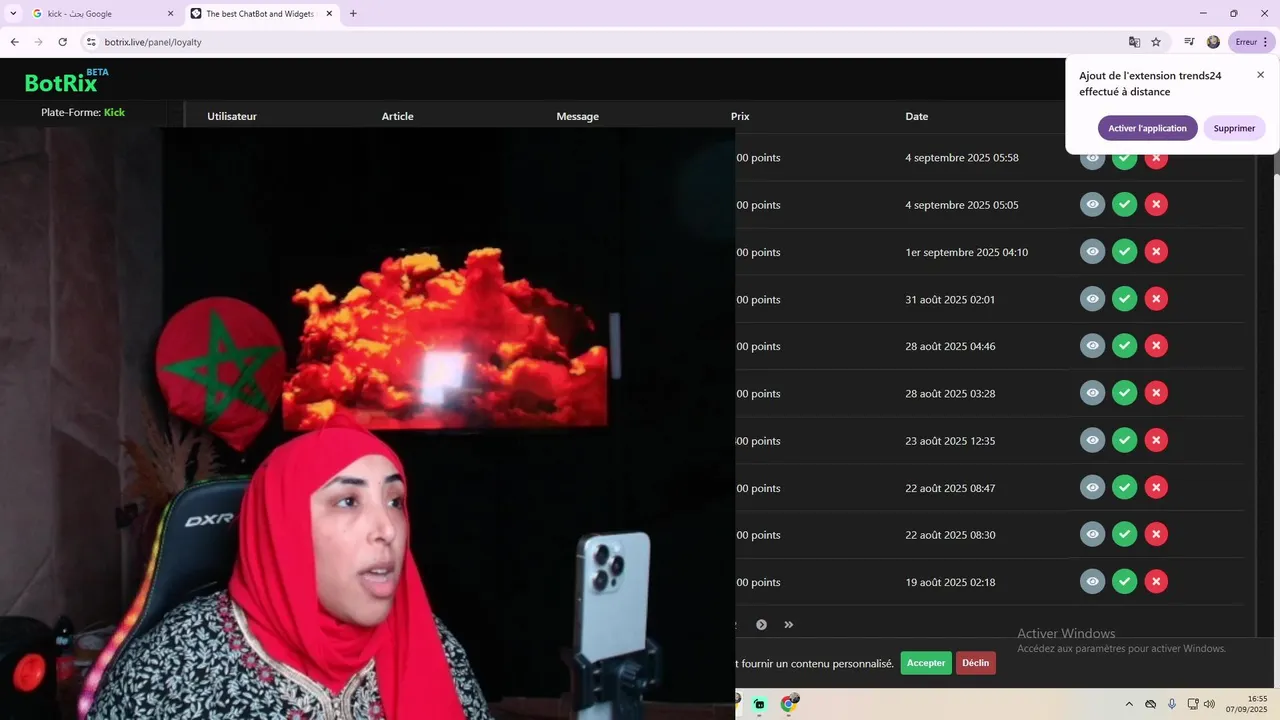View details of 22 août 2025 08:30 request
The image size is (1280, 720).
click(x=1092, y=534)
